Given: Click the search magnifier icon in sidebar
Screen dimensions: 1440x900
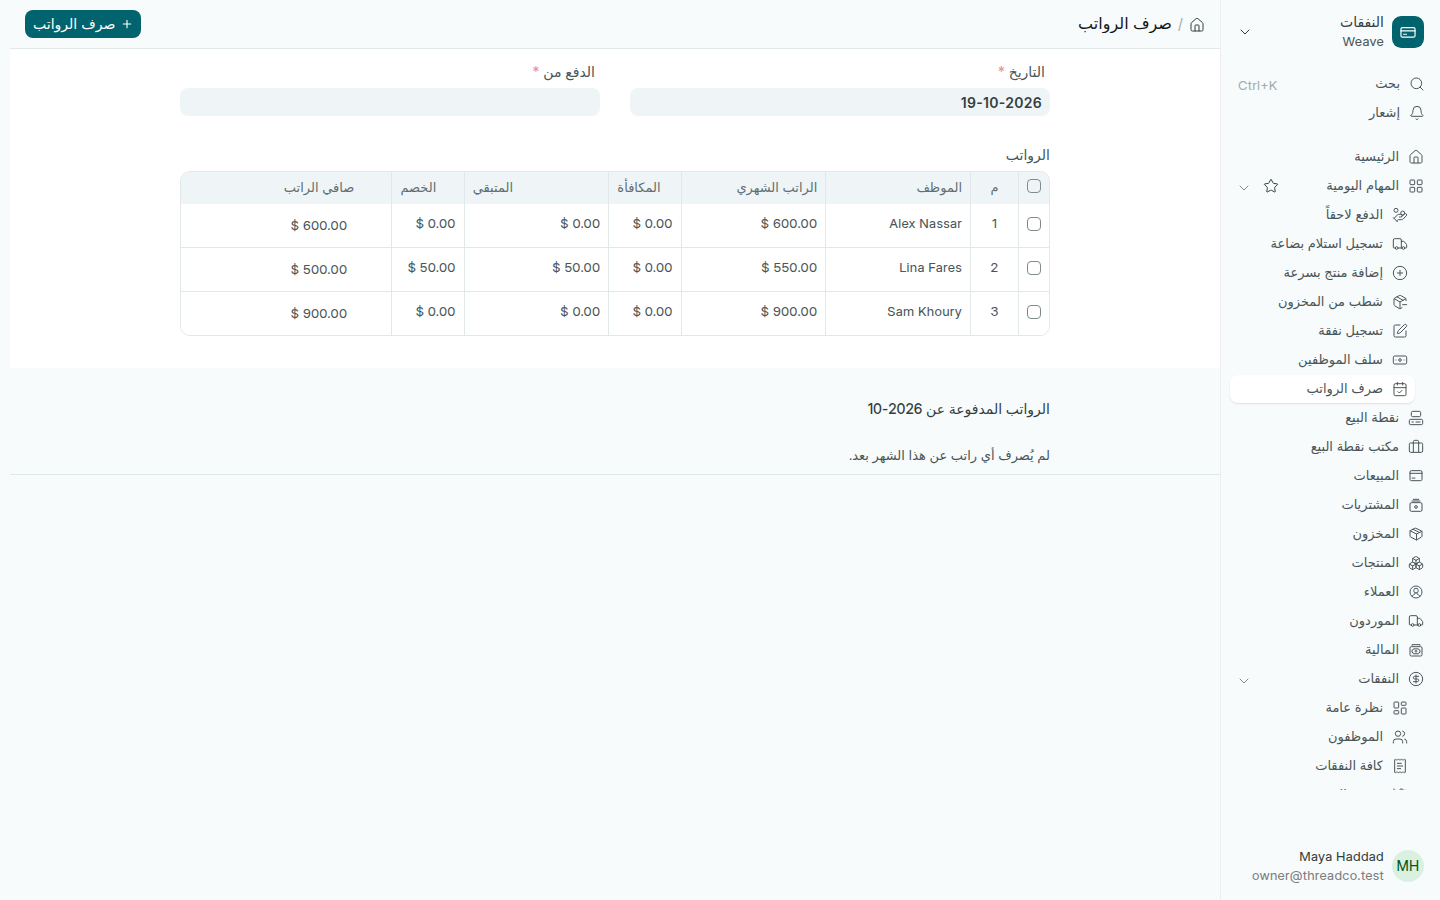Looking at the screenshot, I should (x=1416, y=84).
